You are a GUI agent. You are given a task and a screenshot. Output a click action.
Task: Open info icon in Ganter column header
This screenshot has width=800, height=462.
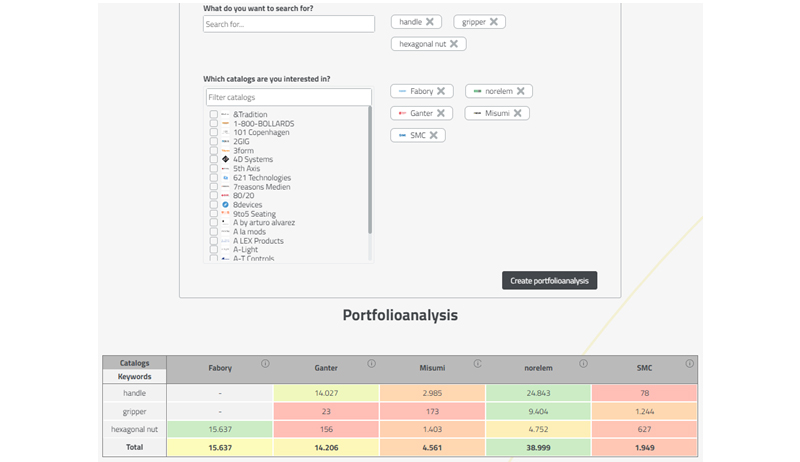(371, 364)
